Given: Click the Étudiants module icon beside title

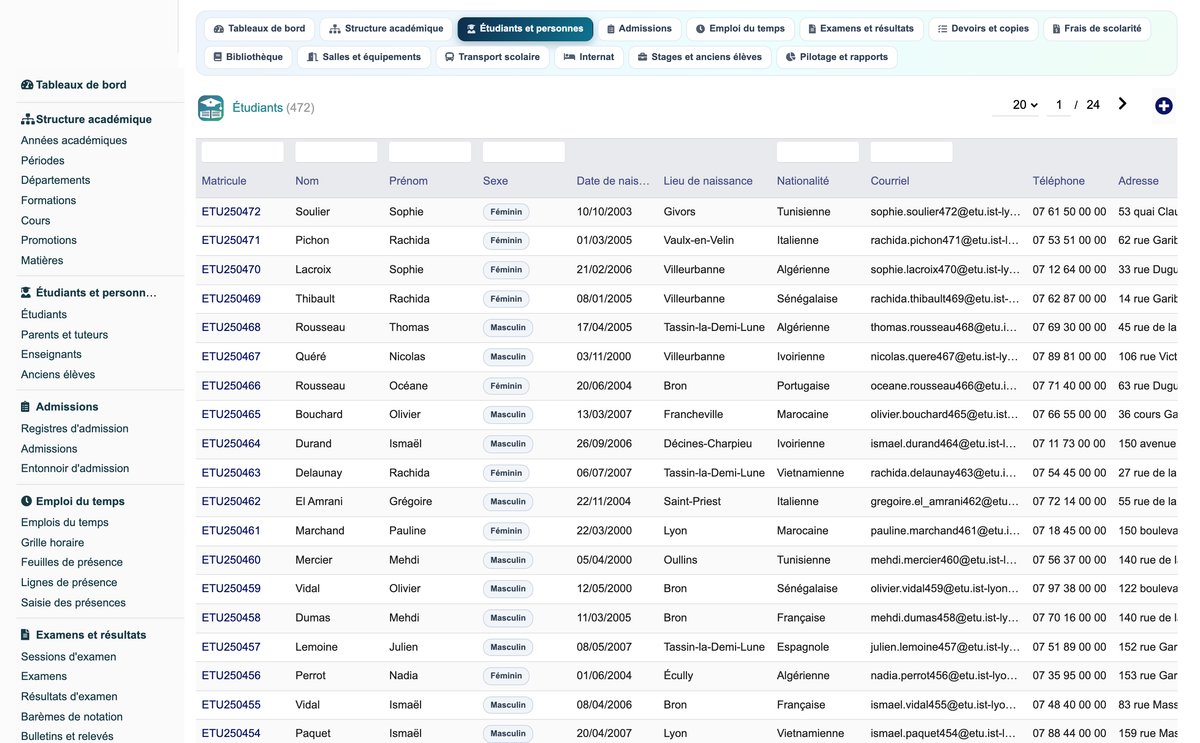Looking at the screenshot, I should click(211, 107).
